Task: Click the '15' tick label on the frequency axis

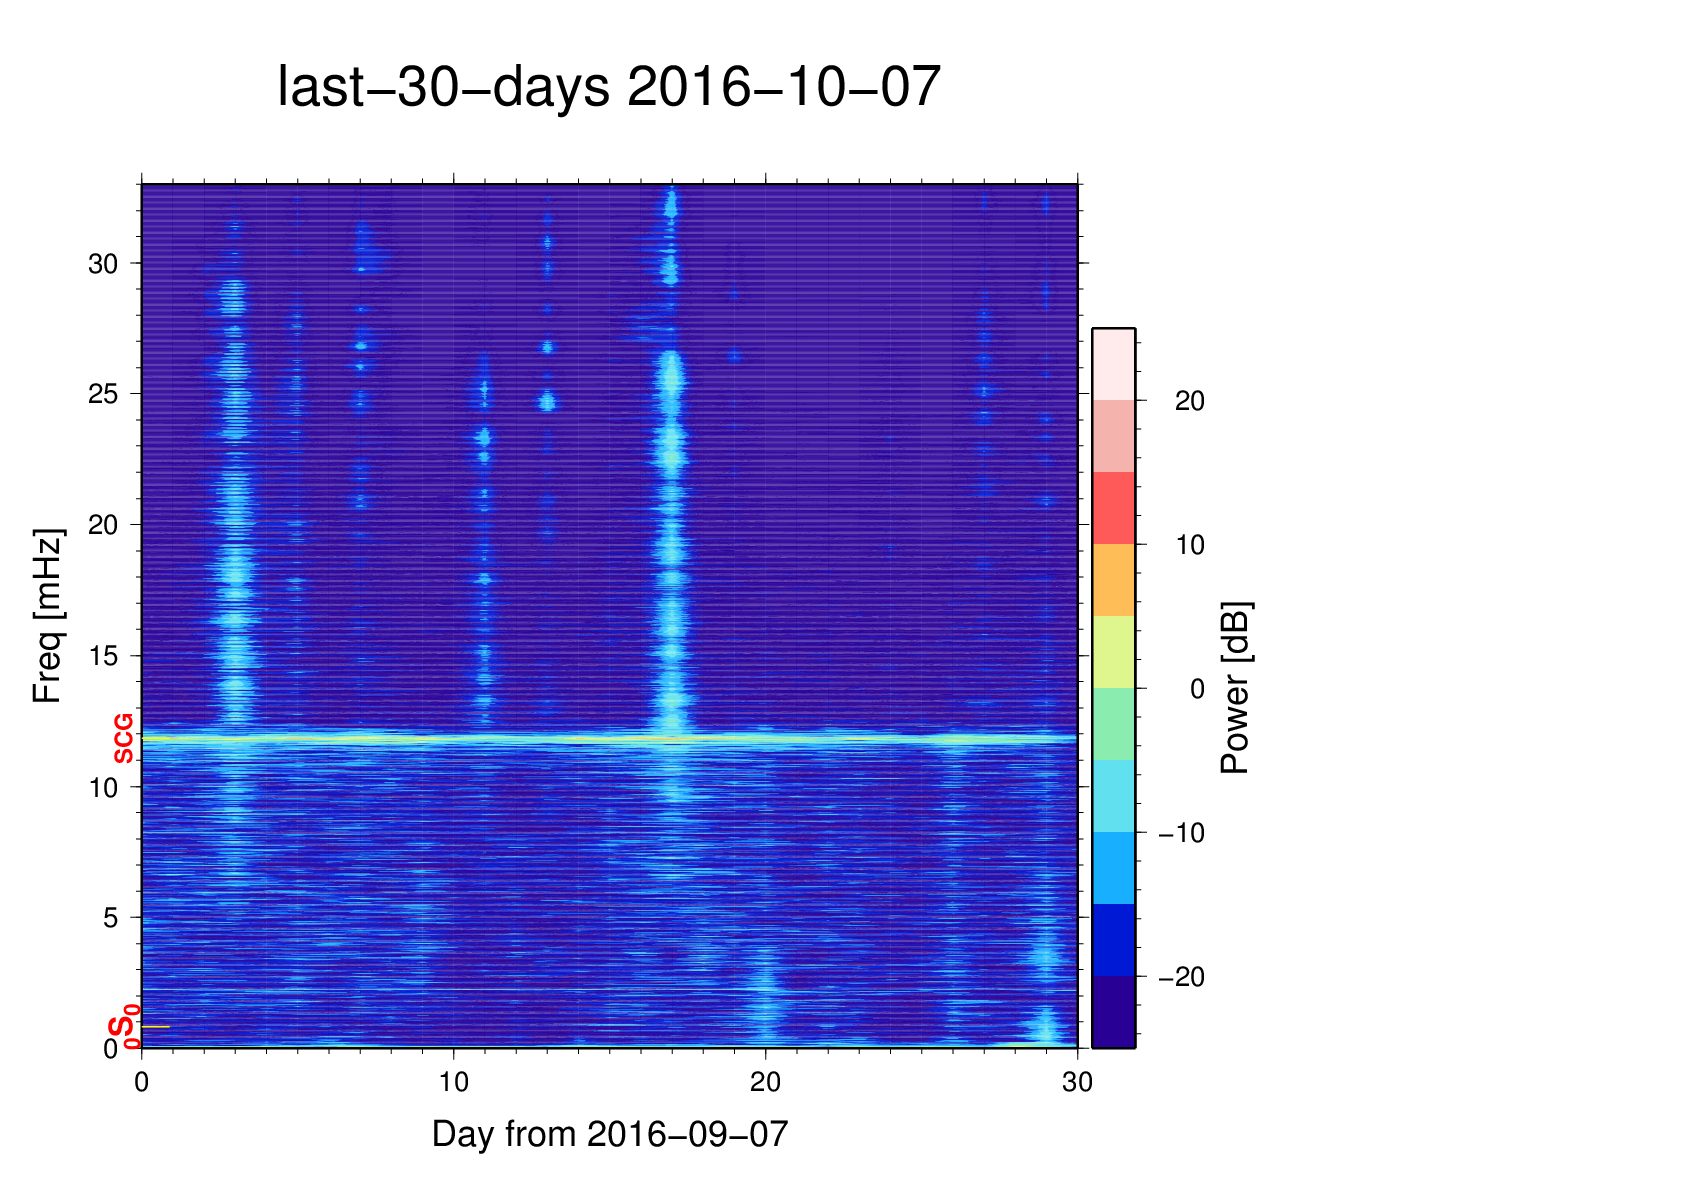Action: tap(103, 656)
